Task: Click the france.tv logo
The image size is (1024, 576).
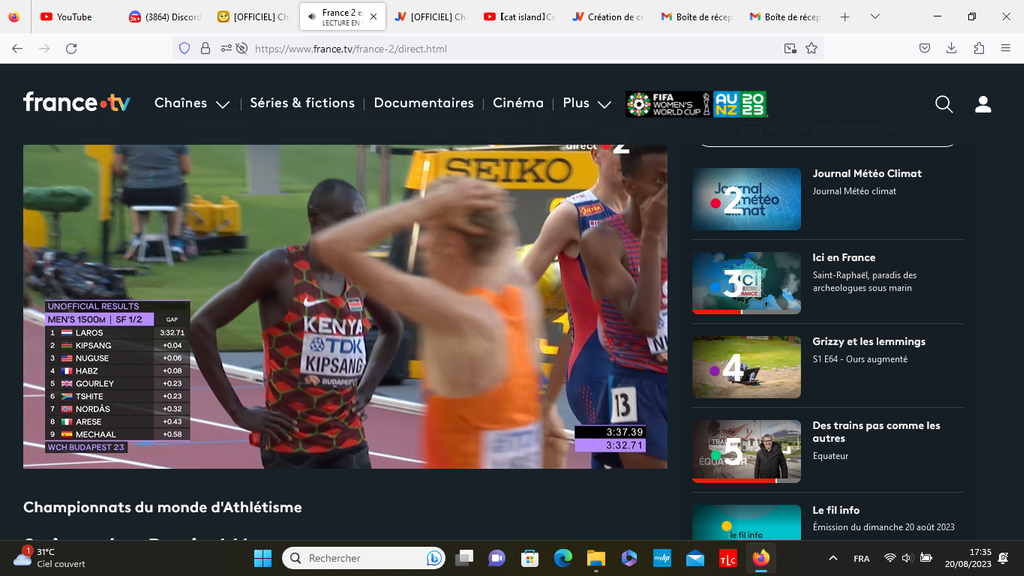Action: pos(76,103)
